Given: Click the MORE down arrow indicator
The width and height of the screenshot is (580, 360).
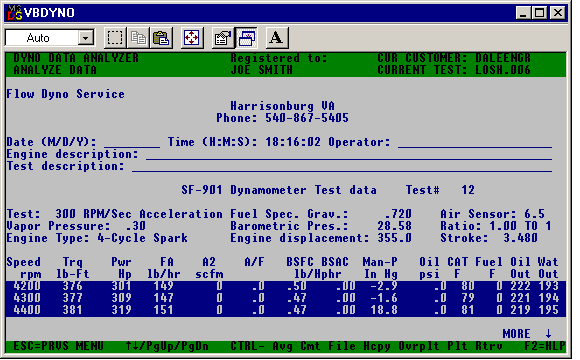Looking at the screenshot, I should (x=549, y=334).
